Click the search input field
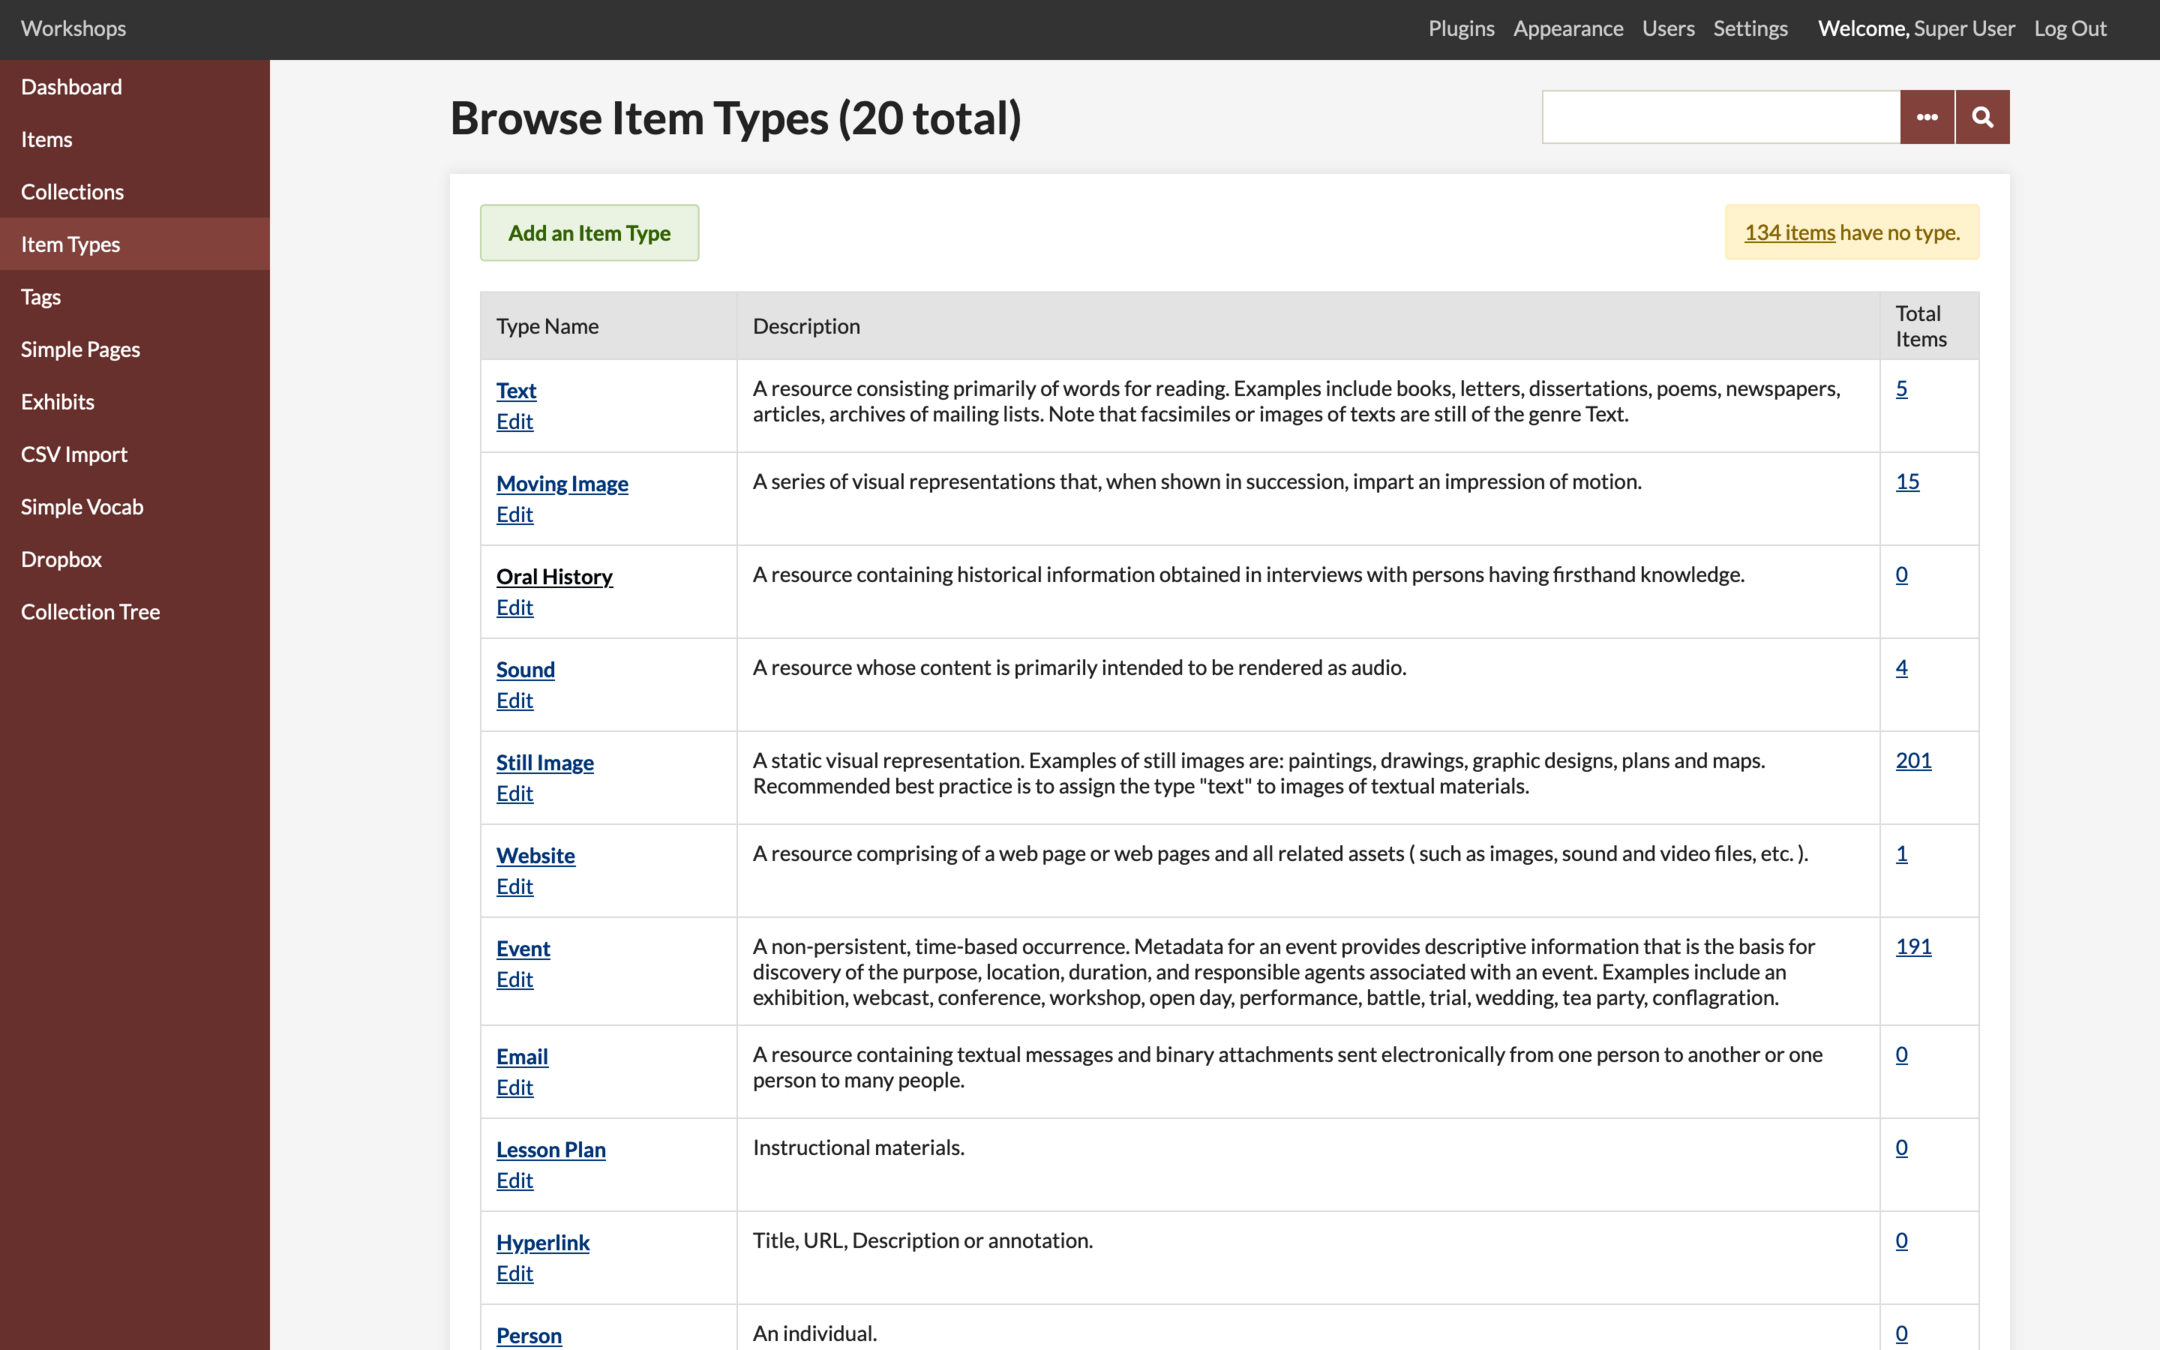Viewport: 2160px width, 1350px height. pos(1720,117)
